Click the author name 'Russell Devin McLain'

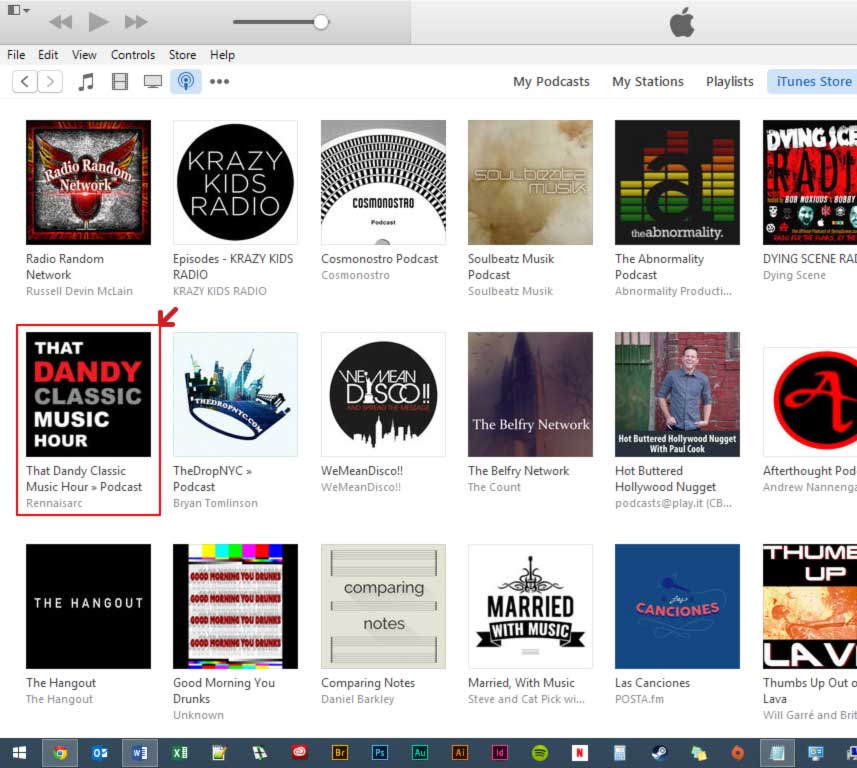pos(79,291)
